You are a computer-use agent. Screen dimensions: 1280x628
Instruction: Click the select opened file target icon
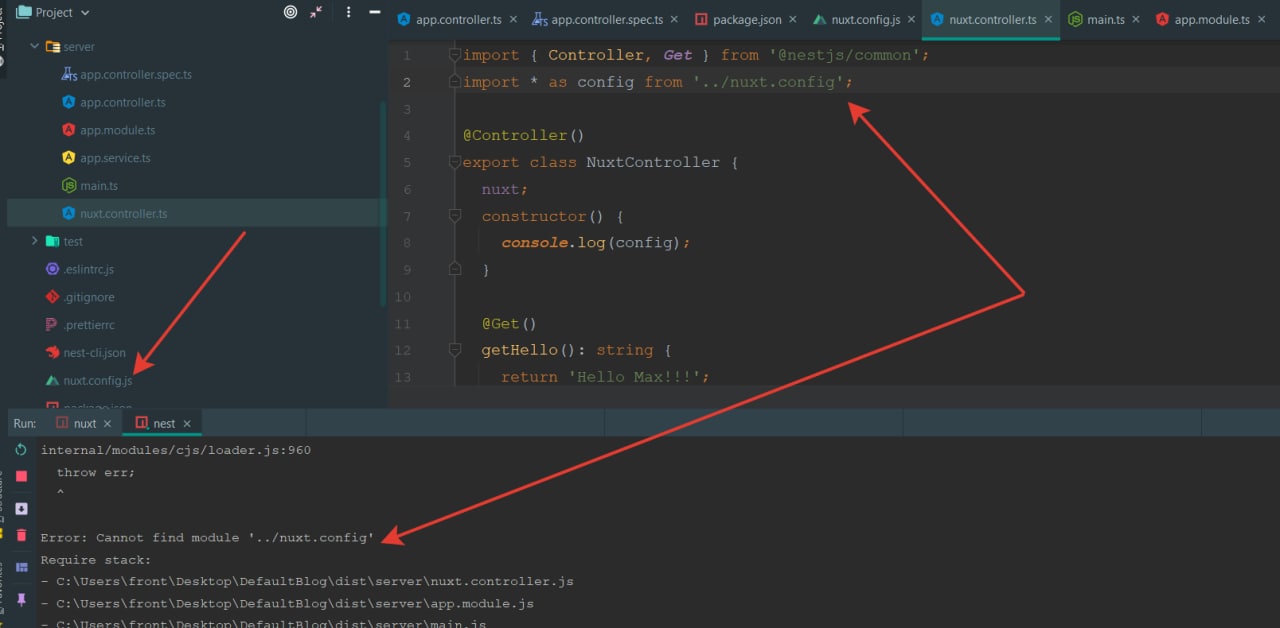pyautogui.click(x=290, y=12)
